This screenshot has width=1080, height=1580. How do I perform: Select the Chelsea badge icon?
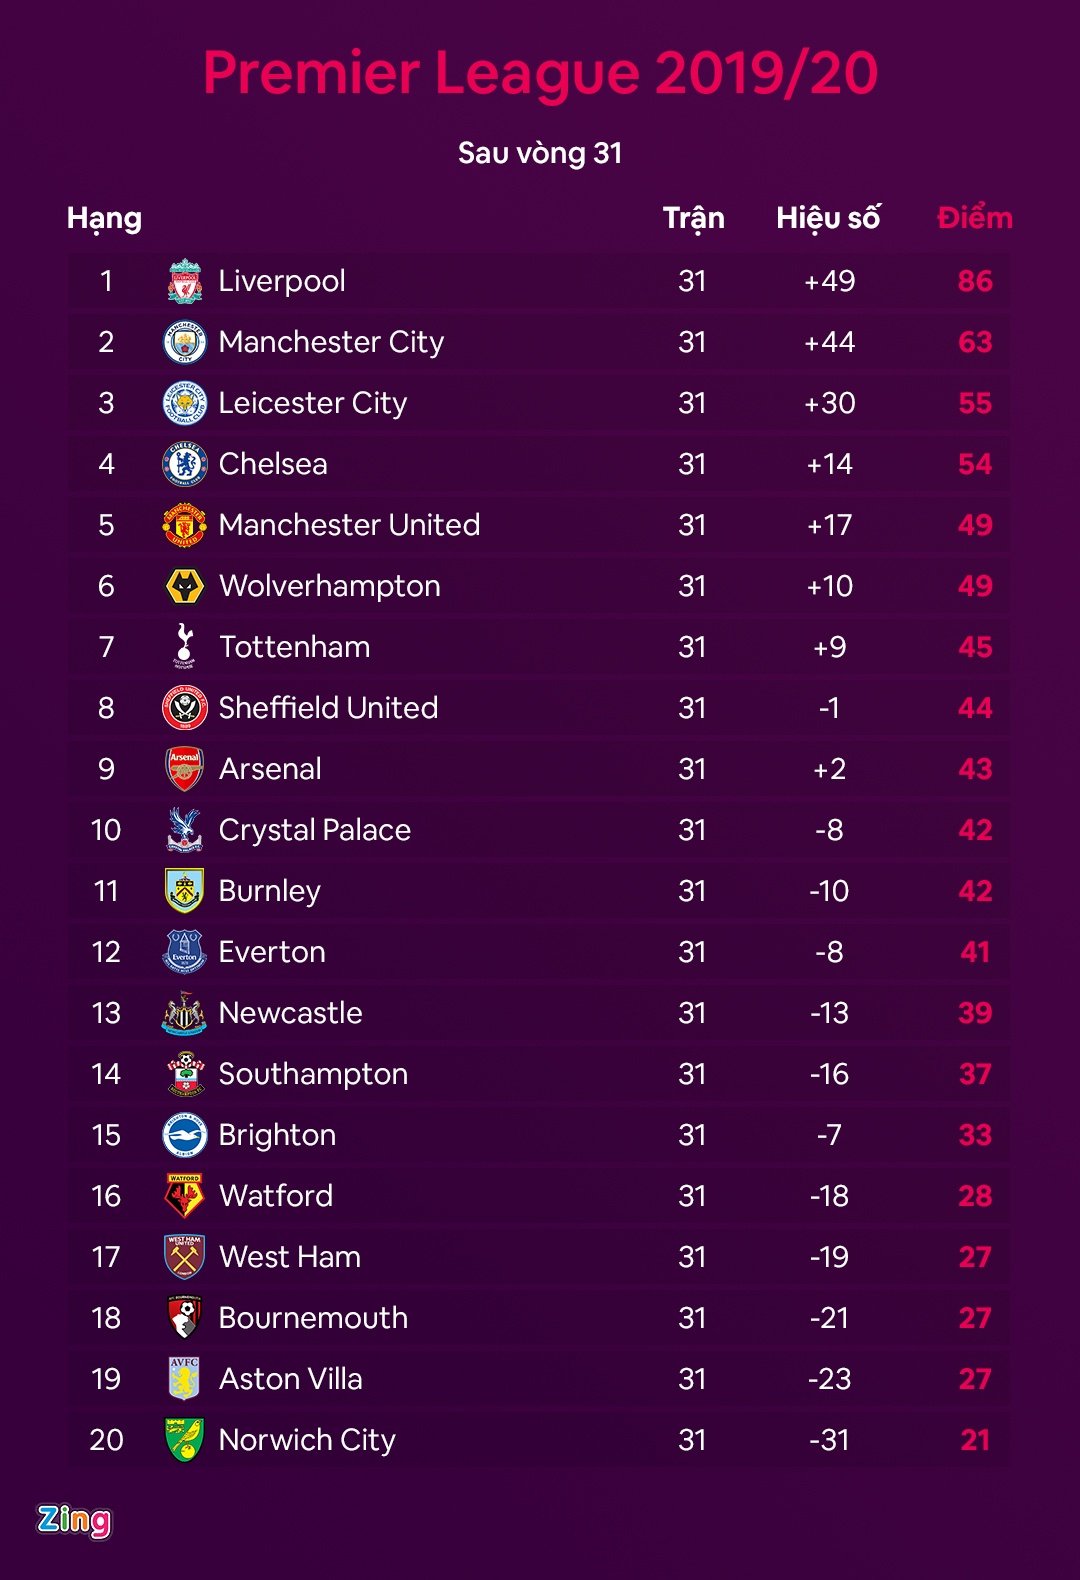pos(185,464)
